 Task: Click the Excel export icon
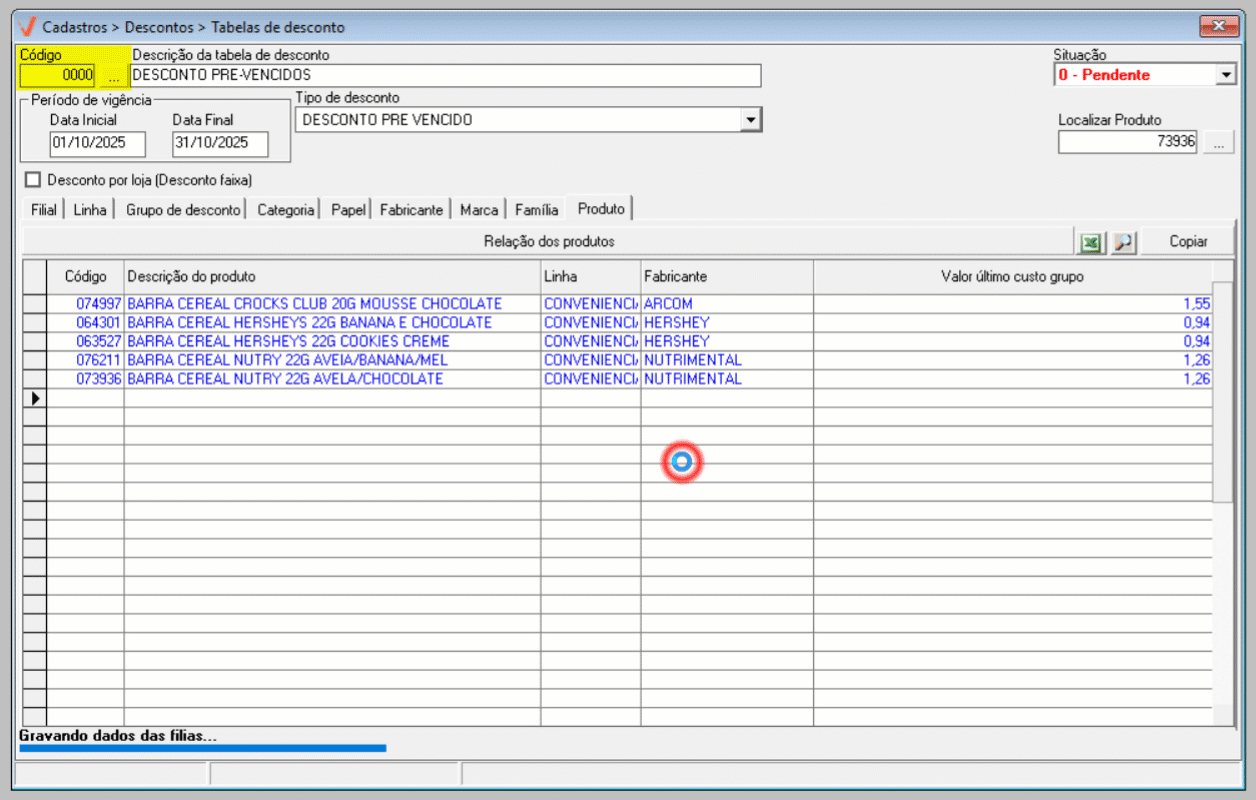point(1091,242)
